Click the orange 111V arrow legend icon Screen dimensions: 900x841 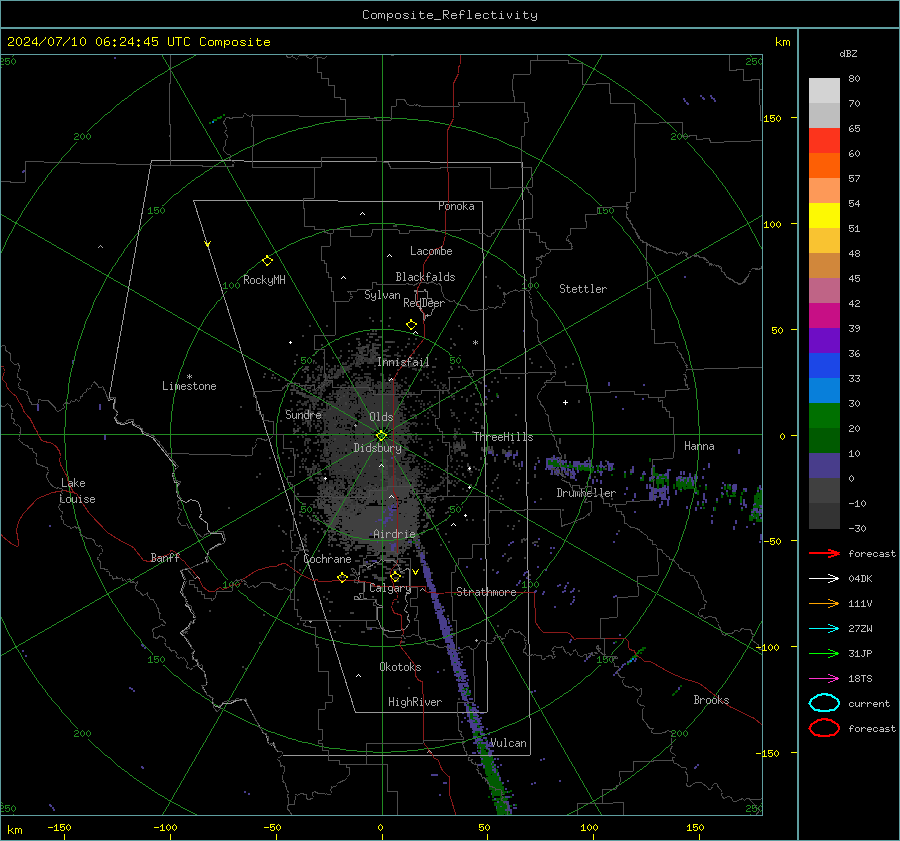(x=824, y=603)
